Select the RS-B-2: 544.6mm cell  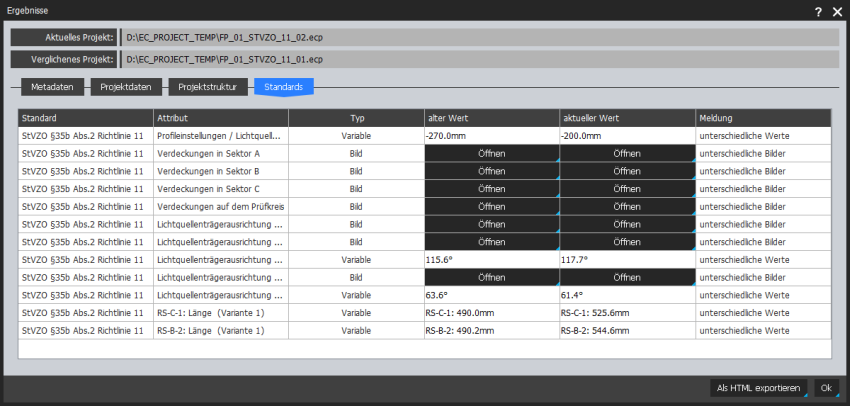pos(627,331)
